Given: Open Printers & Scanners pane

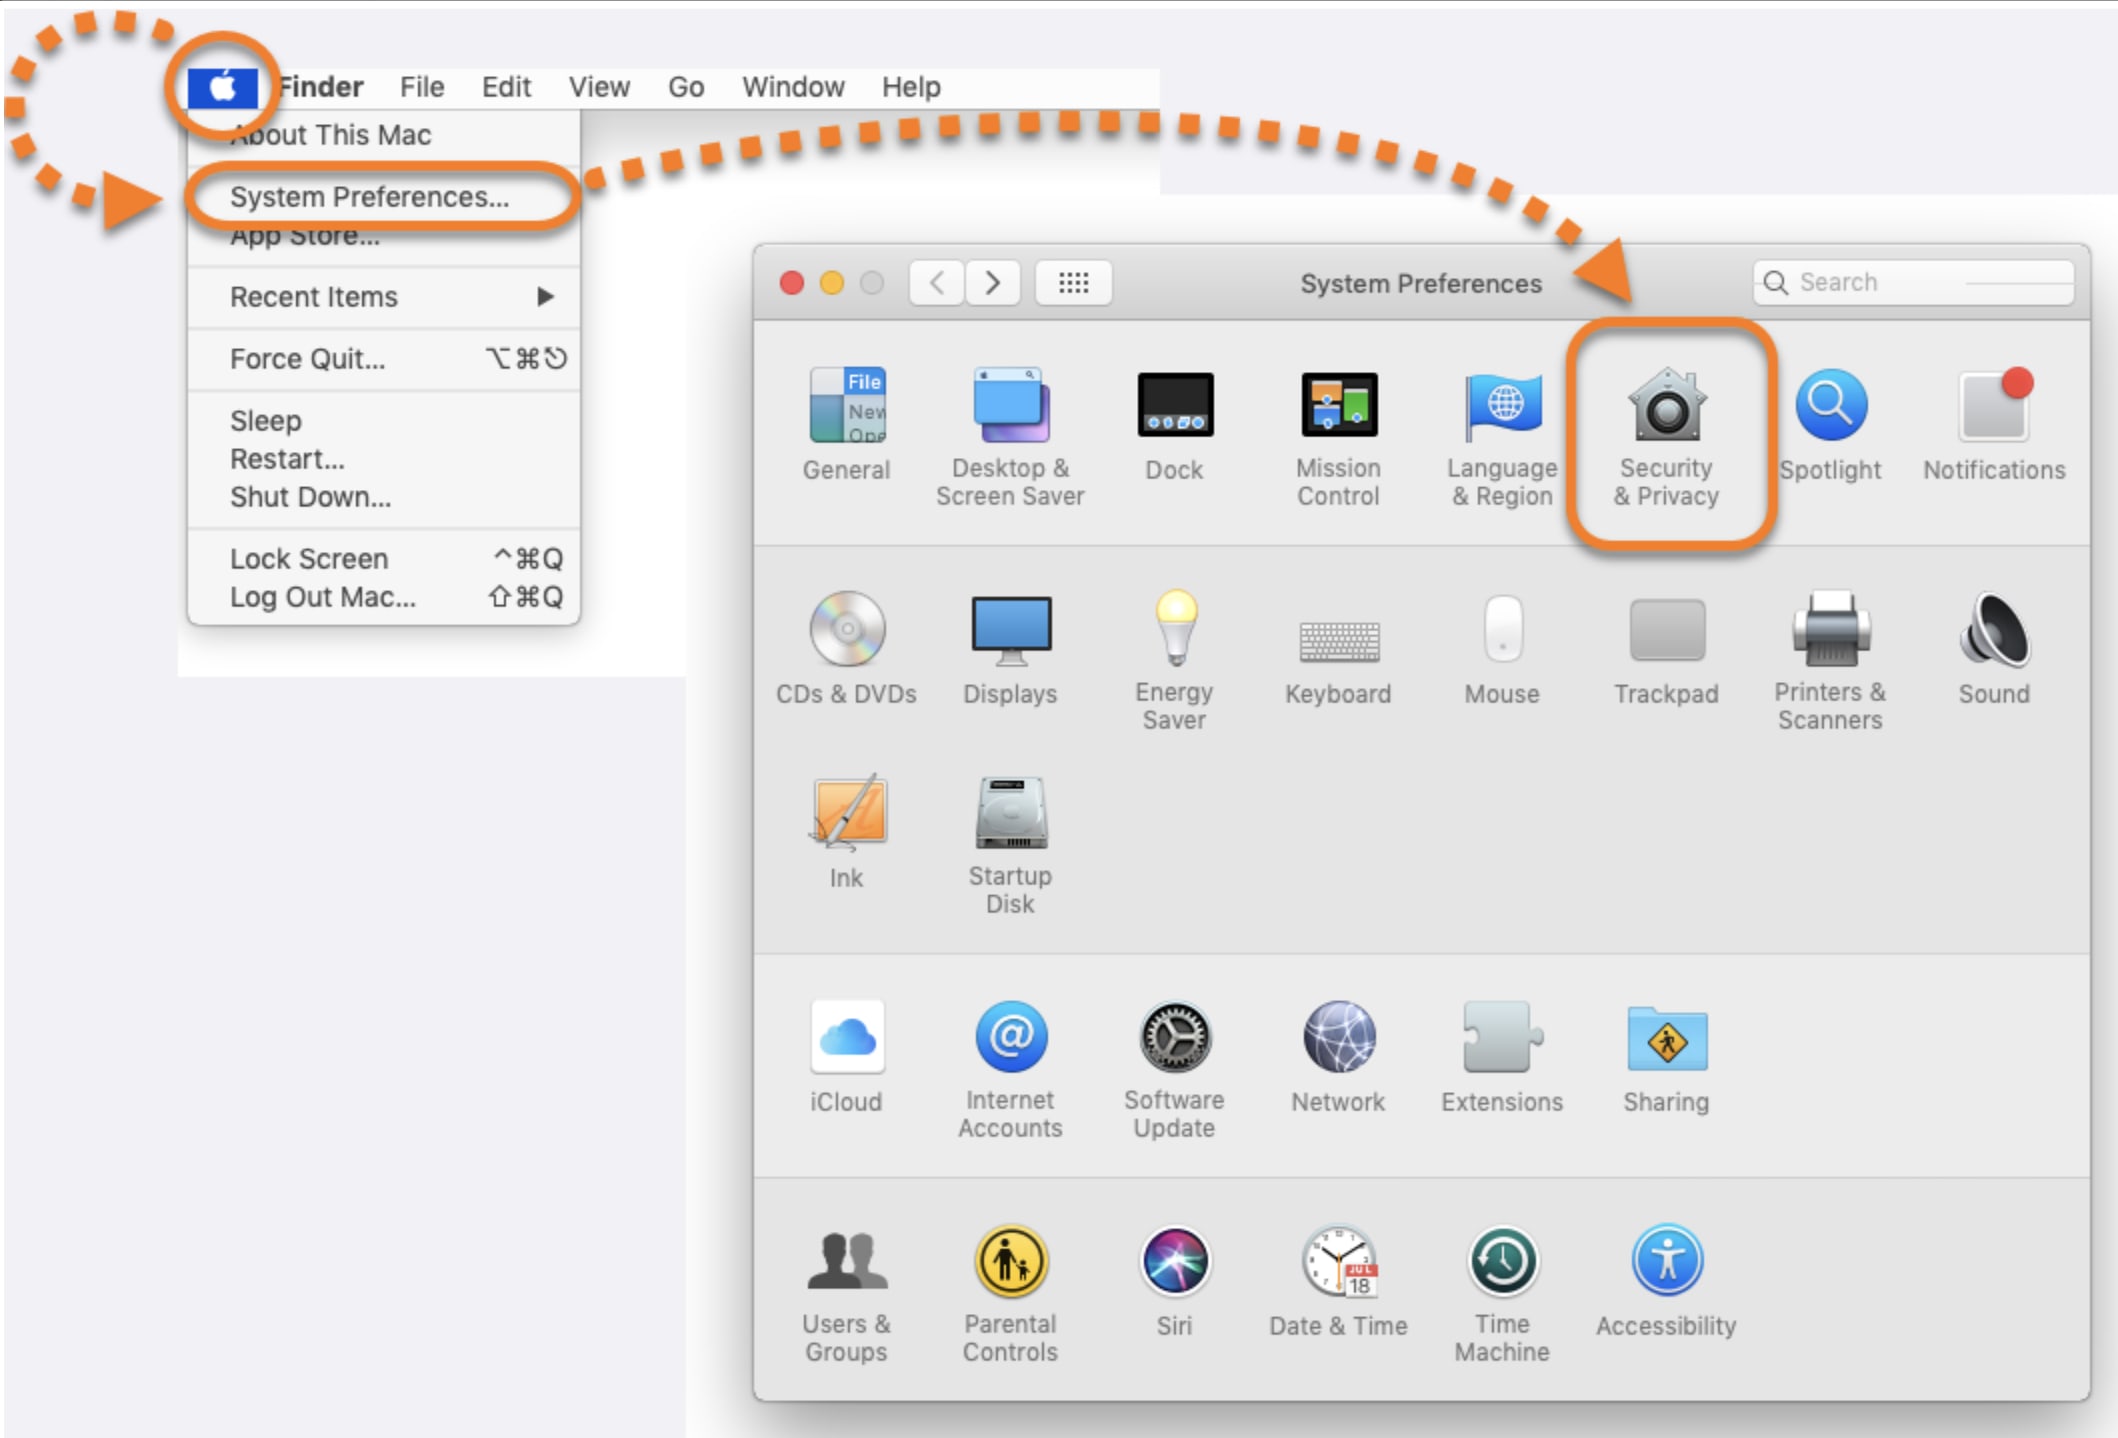Looking at the screenshot, I should coord(1830,630).
